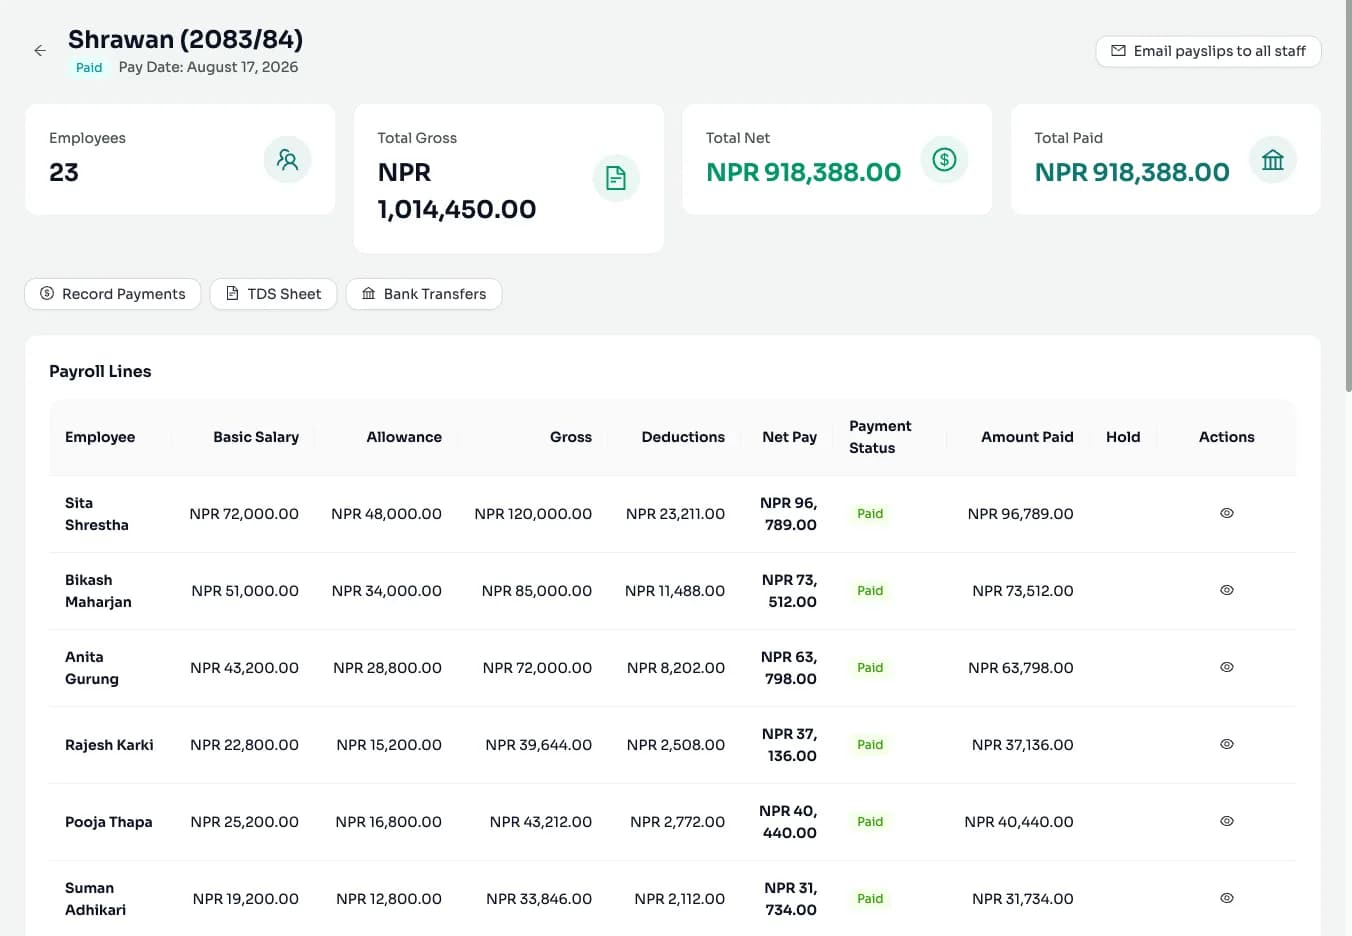The image size is (1352, 936).
Task: Click Sita Shrestha's Paid status badge
Action: coord(870,514)
